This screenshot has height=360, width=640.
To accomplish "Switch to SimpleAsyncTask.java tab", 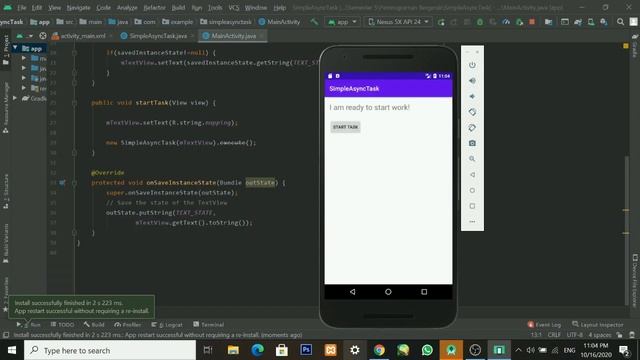I will pos(158,36).
